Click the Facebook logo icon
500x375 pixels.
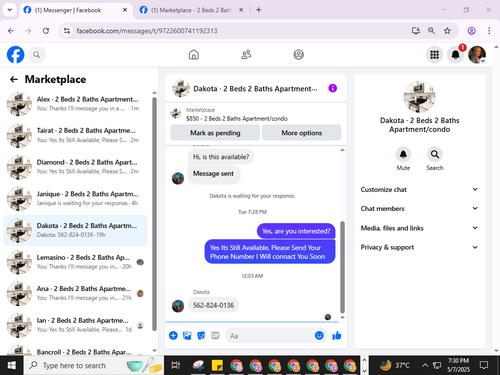tap(15, 55)
